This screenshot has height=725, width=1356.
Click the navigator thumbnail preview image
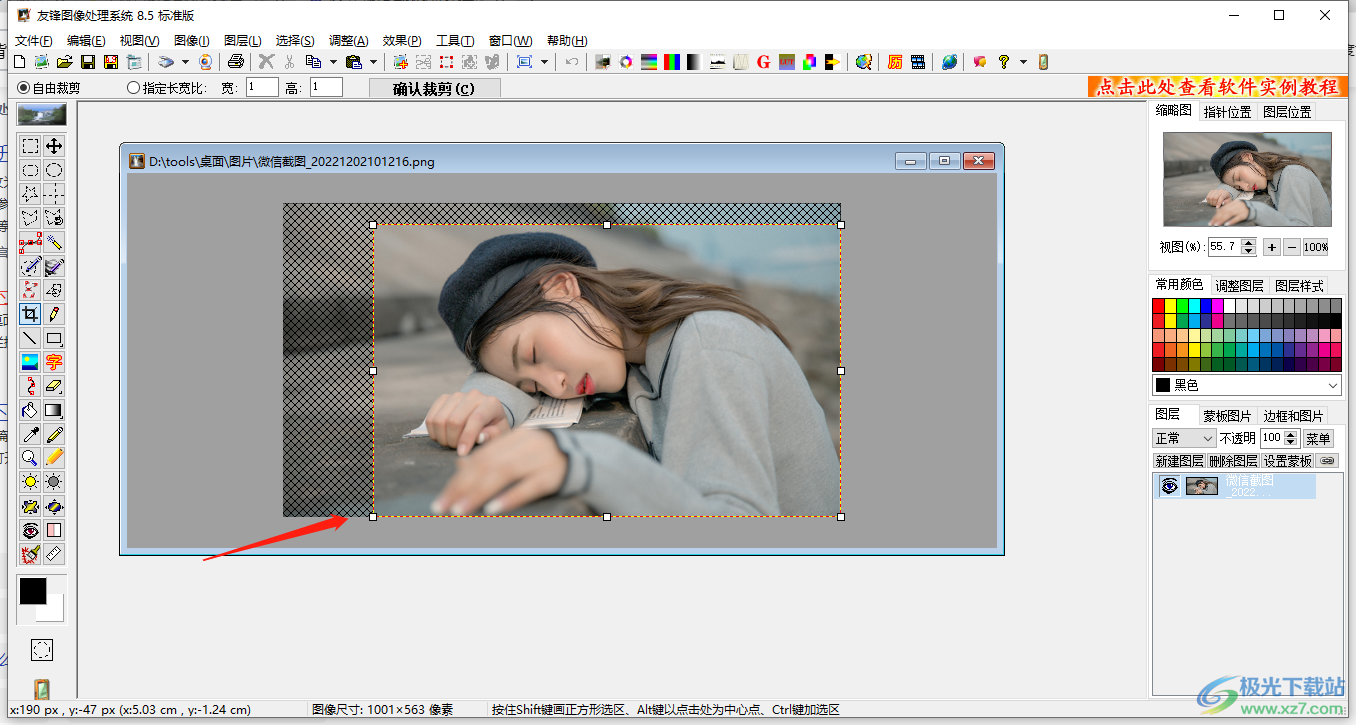[x=1247, y=180]
